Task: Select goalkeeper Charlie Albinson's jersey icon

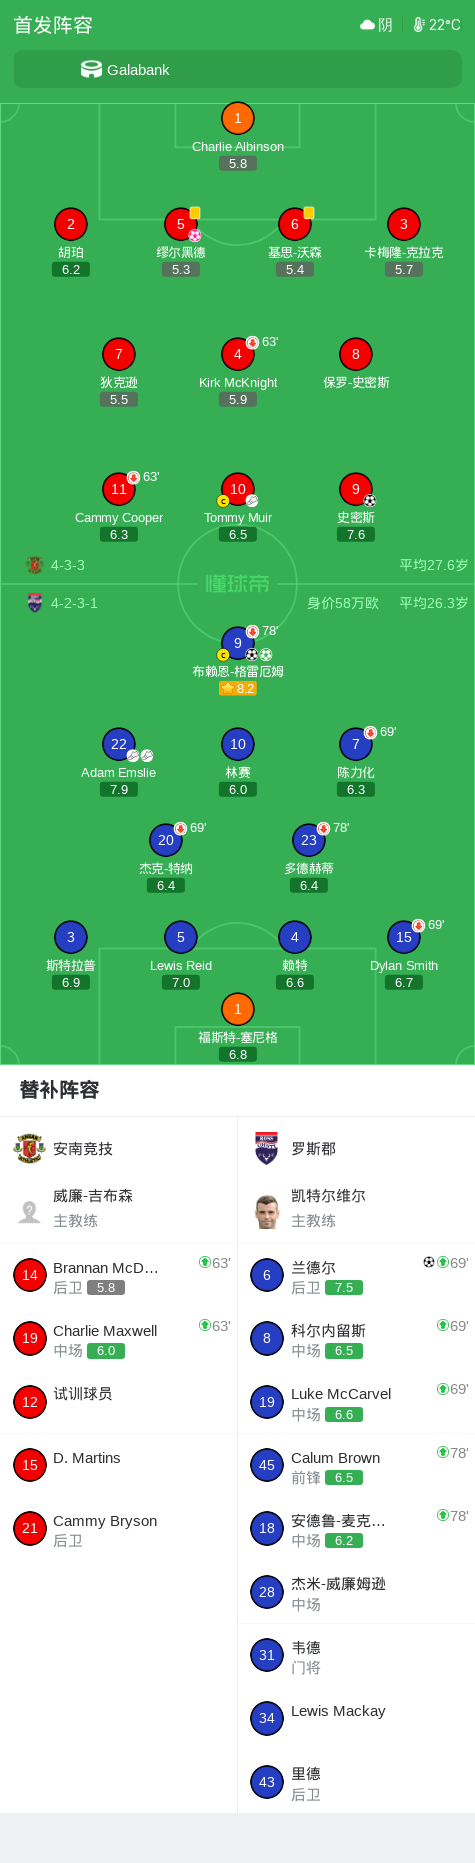Action: coord(237,118)
